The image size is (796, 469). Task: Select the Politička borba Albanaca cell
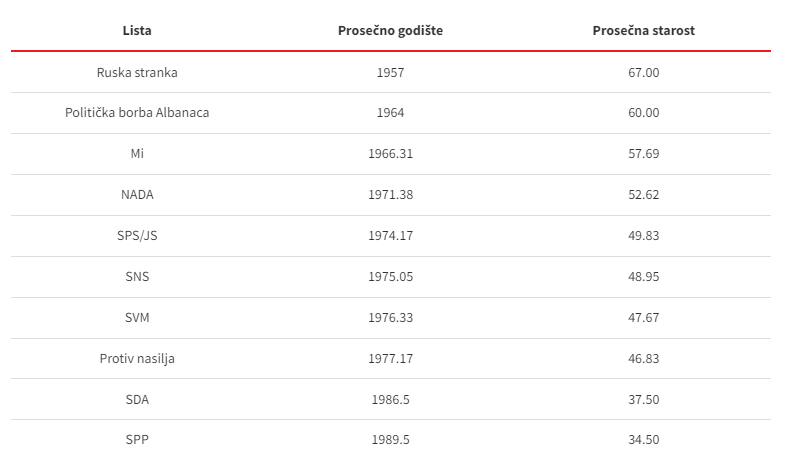[137, 113]
